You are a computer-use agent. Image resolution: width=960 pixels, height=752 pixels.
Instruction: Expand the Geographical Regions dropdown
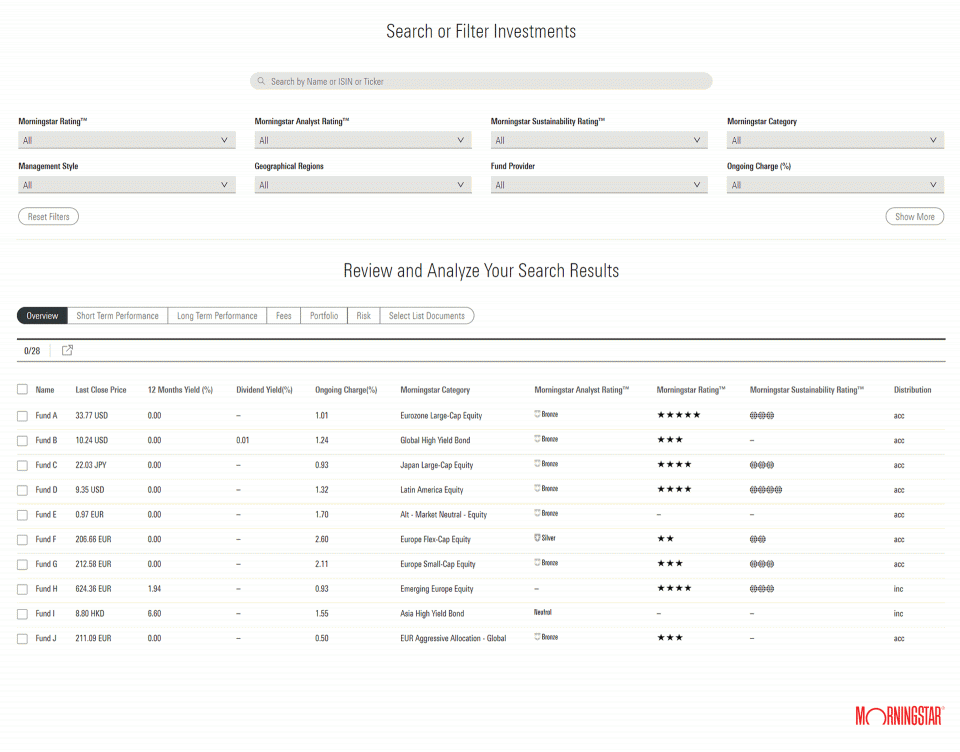pyautogui.click(x=362, y=184)
